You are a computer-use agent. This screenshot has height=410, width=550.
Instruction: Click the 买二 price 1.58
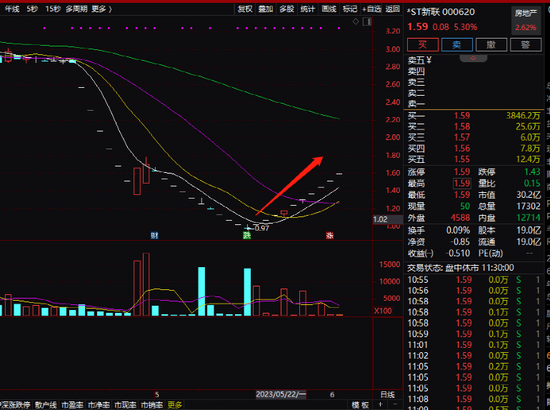[x=462, y=127]
